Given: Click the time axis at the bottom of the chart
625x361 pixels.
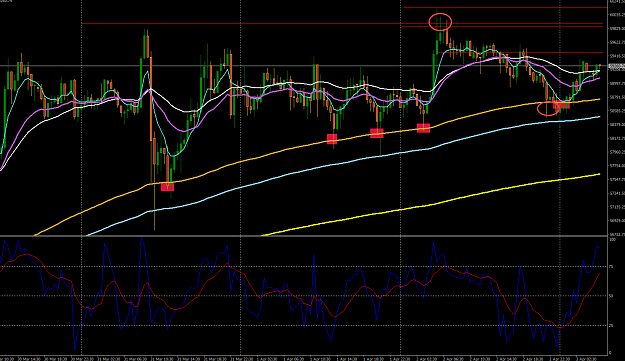Looking at the screenshot, I should tap(304, 359).
